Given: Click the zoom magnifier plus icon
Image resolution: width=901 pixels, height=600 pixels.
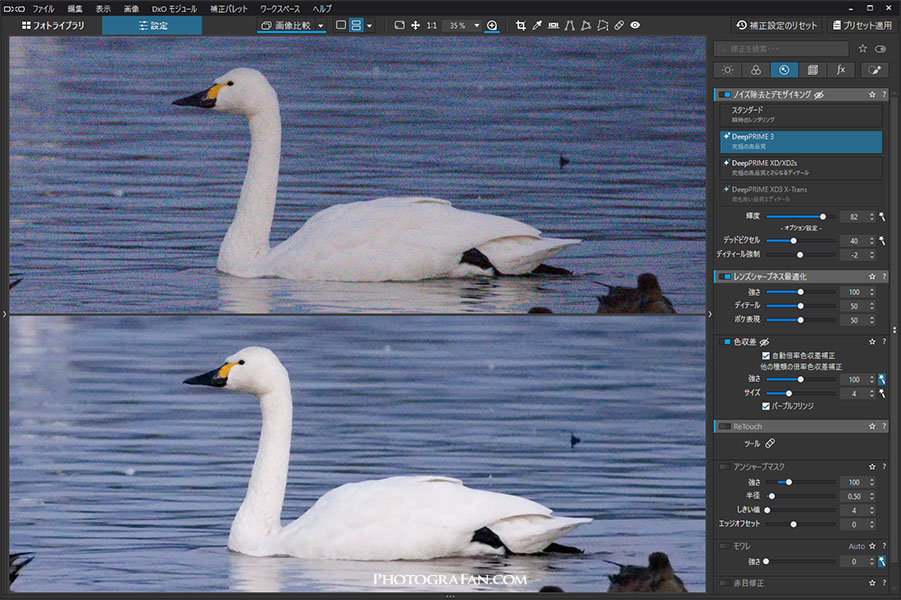Looking at the screenshot, I should [492, 25].
